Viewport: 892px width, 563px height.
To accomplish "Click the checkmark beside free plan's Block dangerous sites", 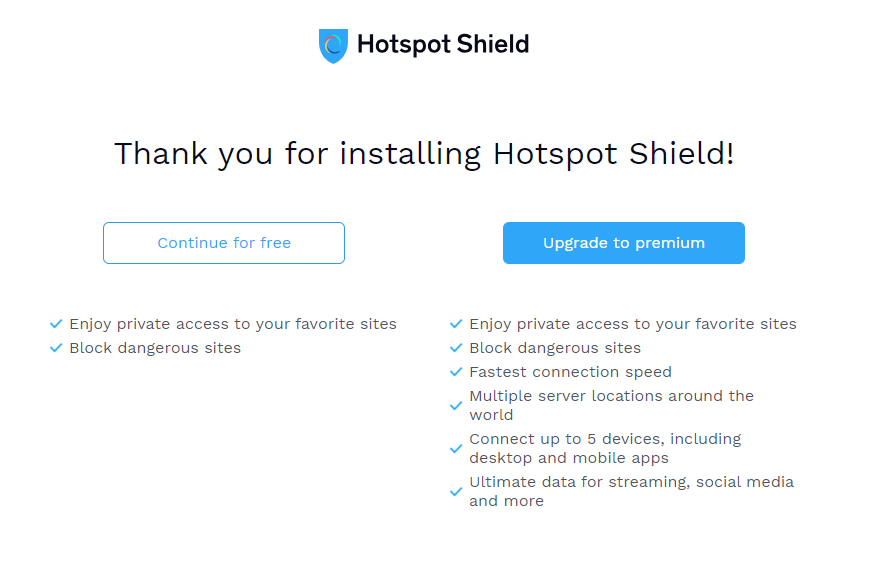I will [56, 348].
